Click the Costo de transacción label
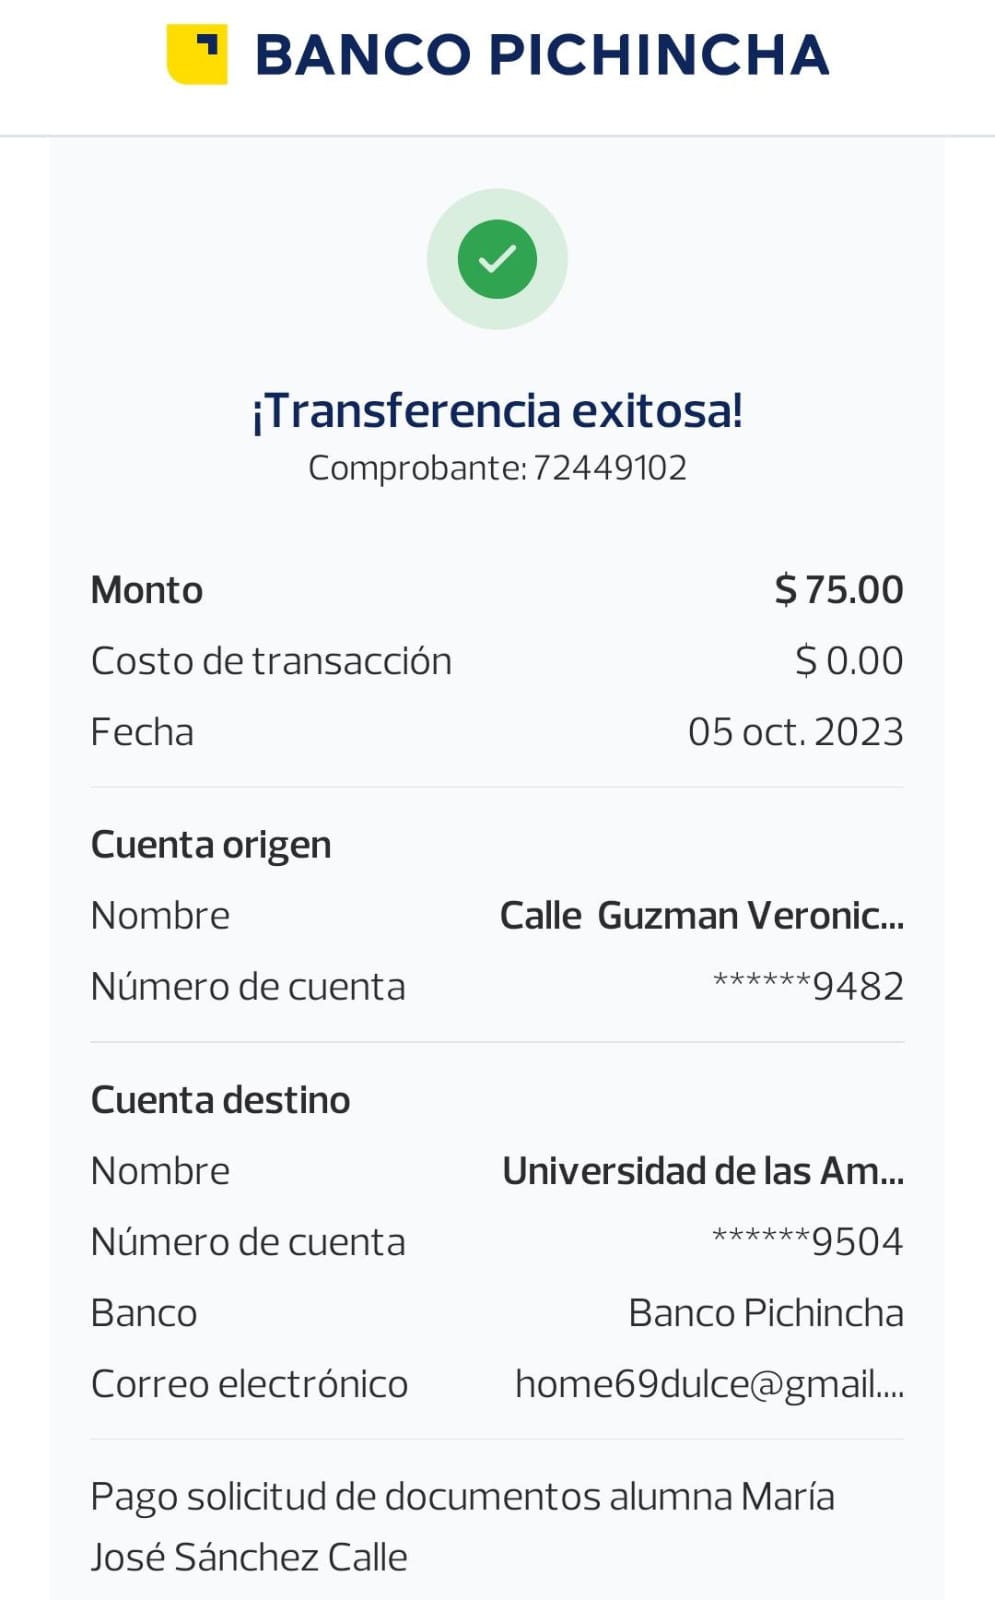This screenshot has height=1600, width=995. [271, 661]
